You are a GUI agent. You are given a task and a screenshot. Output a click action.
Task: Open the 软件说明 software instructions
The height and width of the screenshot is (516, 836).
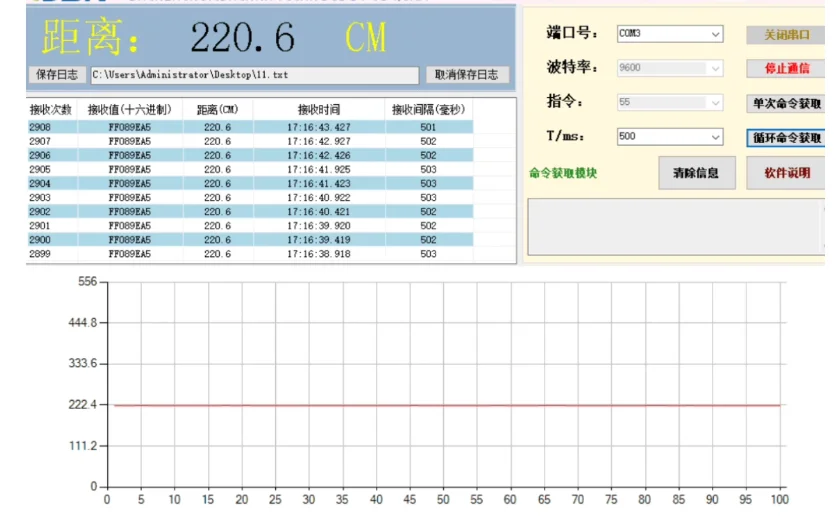click(x=787, y=172)
